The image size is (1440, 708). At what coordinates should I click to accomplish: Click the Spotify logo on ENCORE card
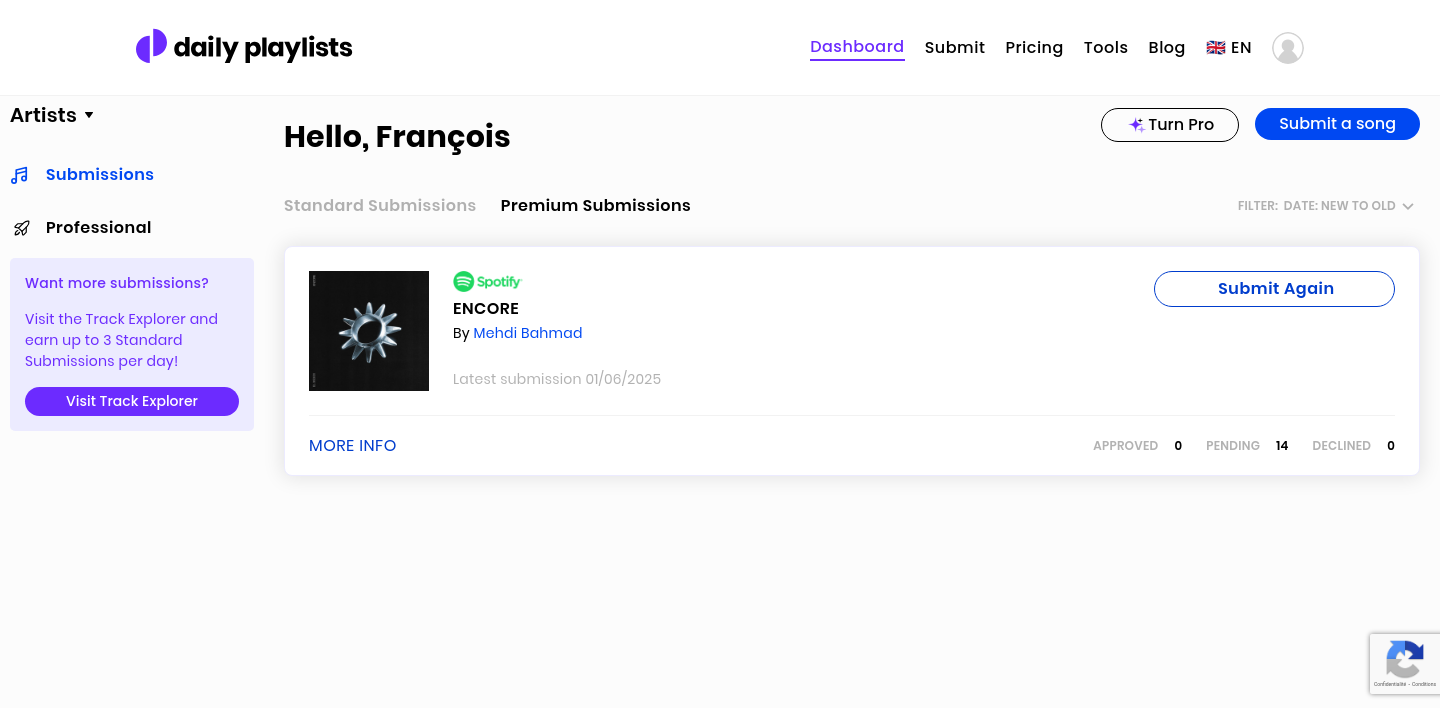point(487,282)
